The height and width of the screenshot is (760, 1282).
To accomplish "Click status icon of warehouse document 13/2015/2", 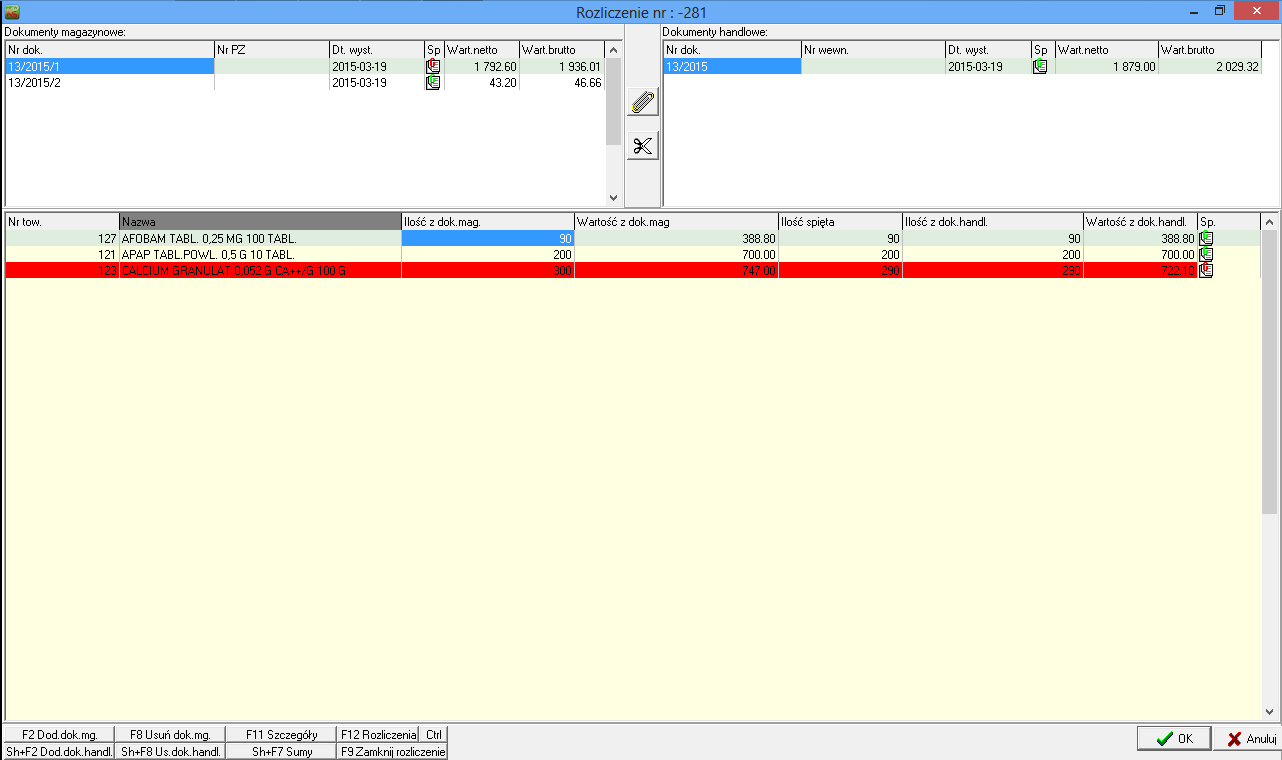I will coord(433,83).
